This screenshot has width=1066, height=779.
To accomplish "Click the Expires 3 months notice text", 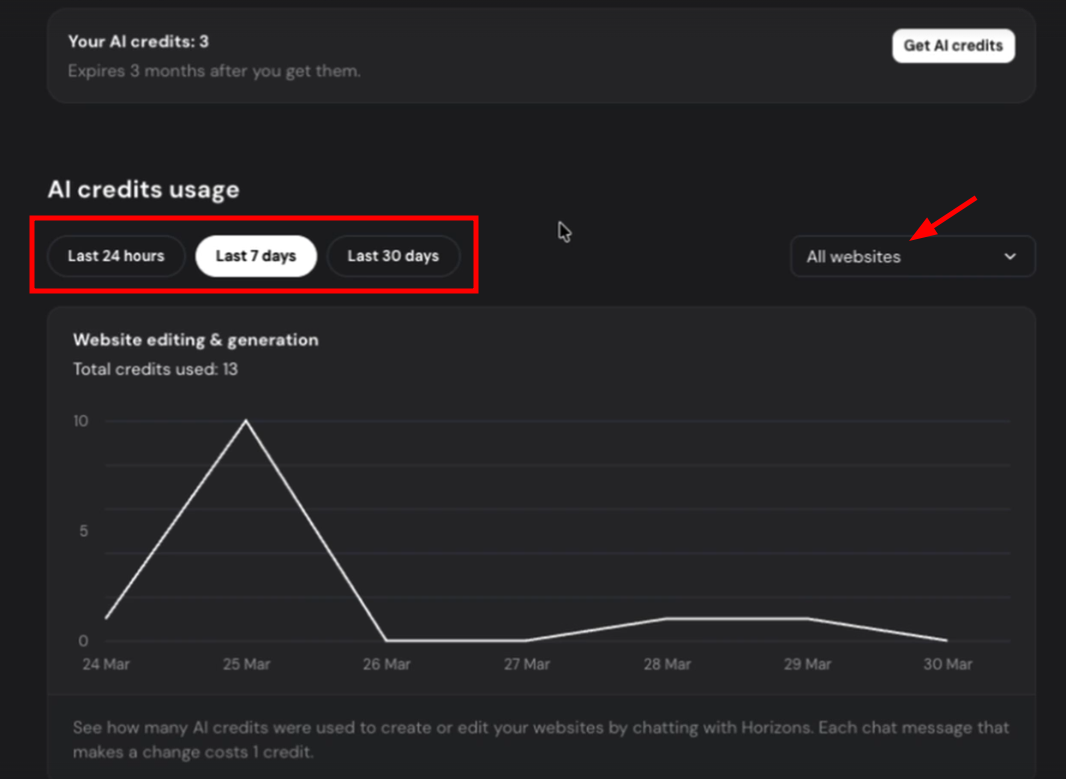I will pos(214,71).
